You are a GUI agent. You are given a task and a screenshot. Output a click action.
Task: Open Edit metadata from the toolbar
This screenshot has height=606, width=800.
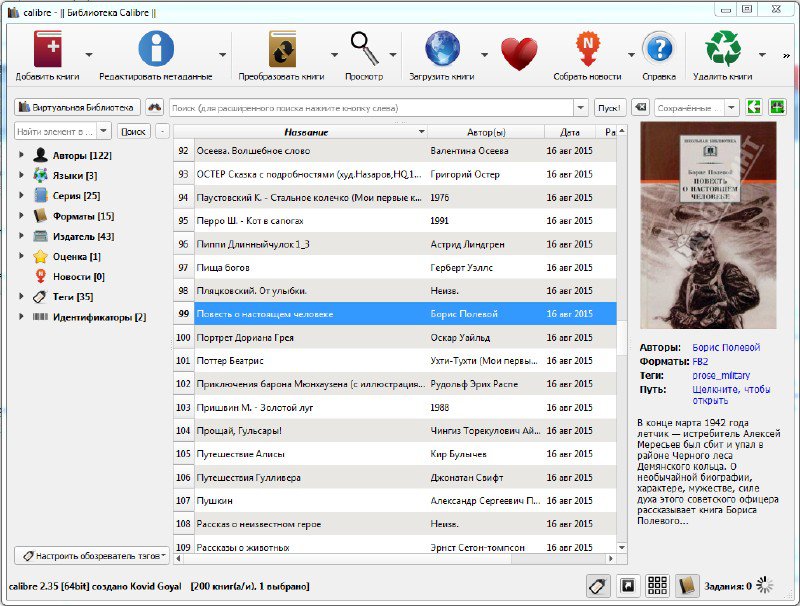click(x=155, y=49)
